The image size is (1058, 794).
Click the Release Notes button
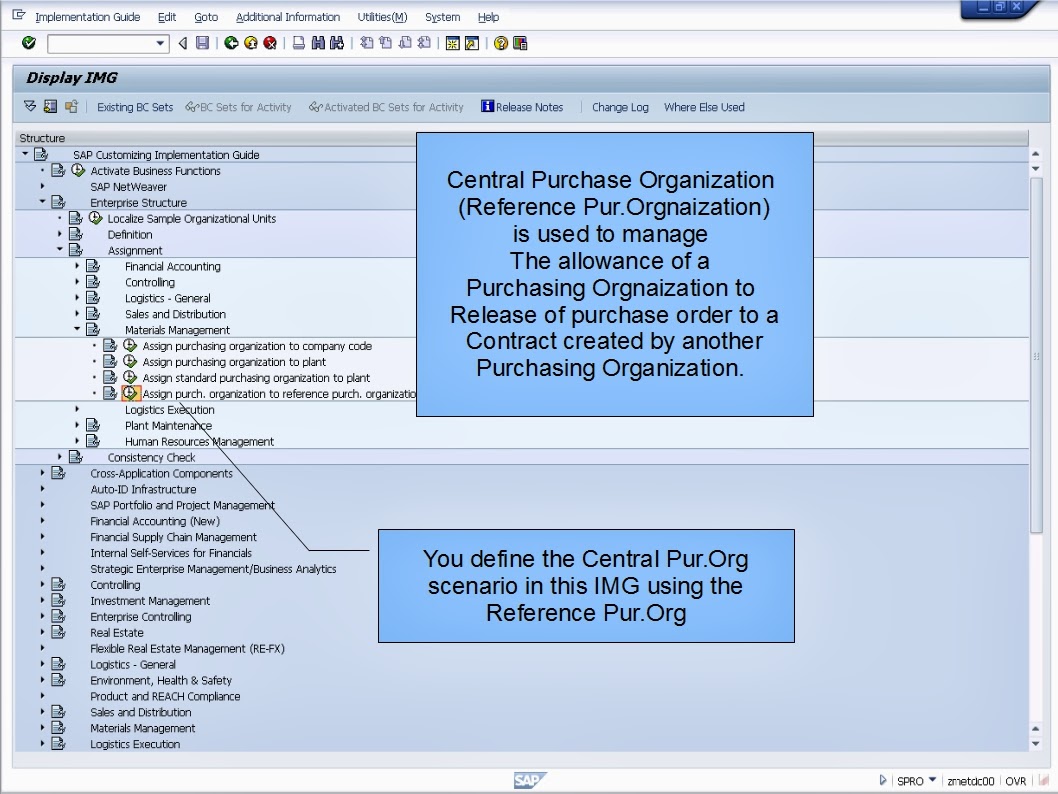pos(522,107)
